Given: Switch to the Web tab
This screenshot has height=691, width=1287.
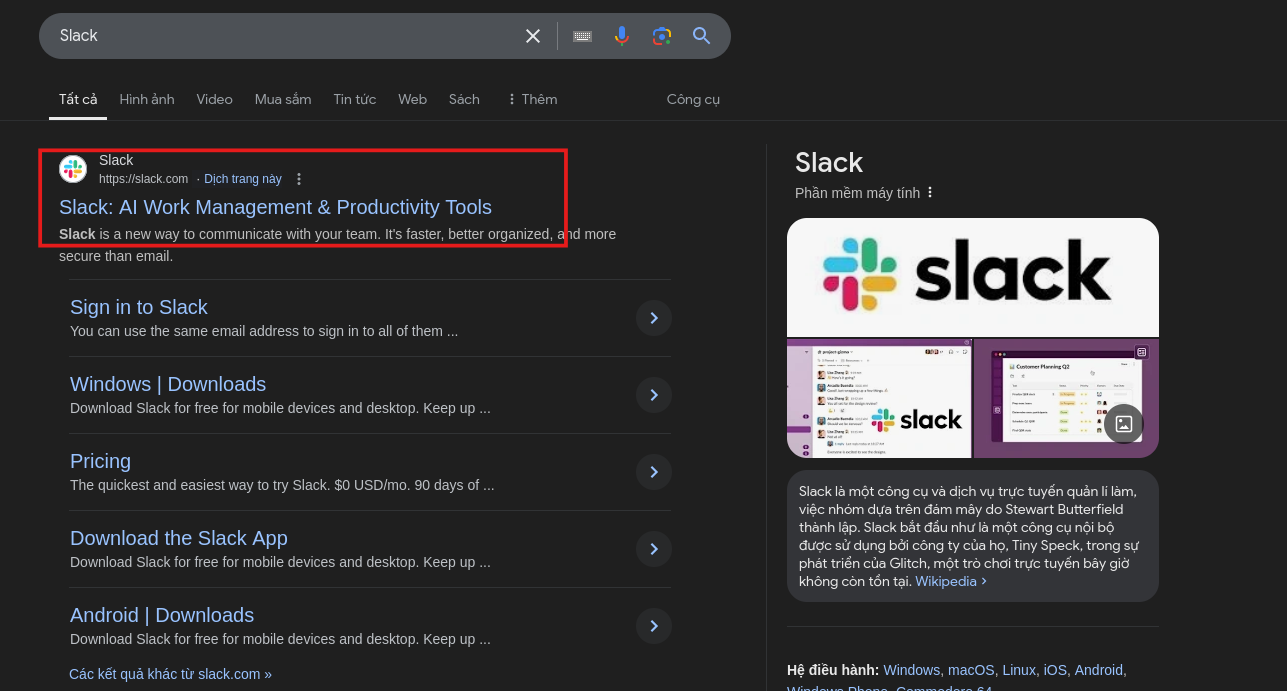Looking at the screenshot, I should coord(412,99).
